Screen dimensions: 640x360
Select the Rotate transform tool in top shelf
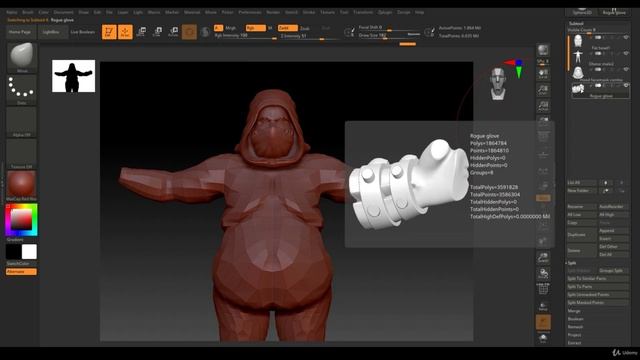(x=173, y=31)
